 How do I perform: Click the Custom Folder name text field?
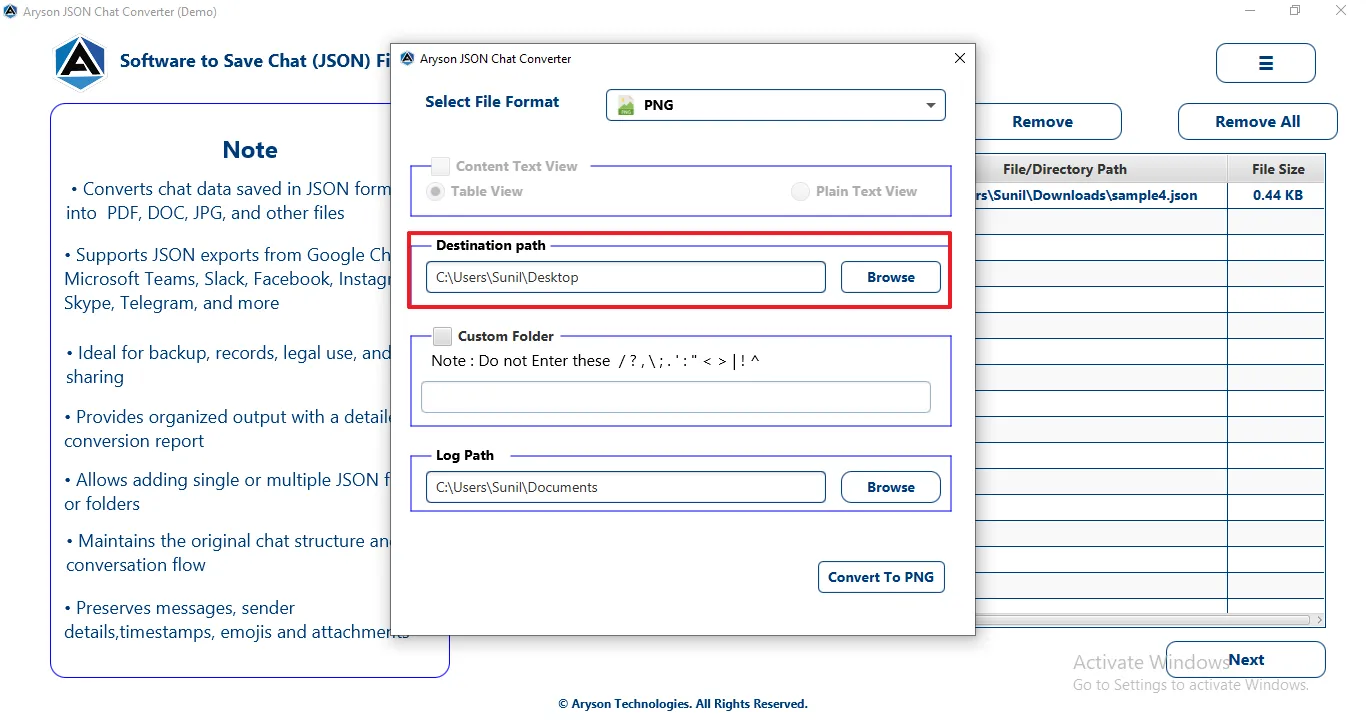click(x=676, y=397)
